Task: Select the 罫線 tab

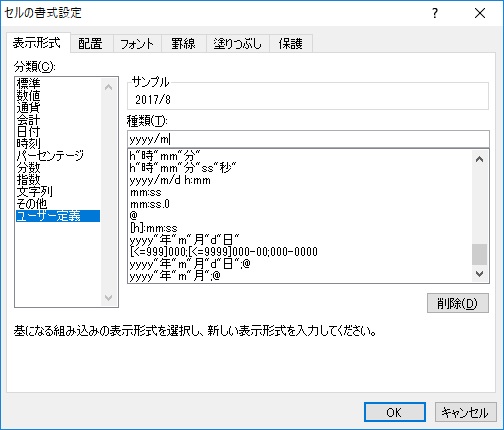Action: point(184,43)
